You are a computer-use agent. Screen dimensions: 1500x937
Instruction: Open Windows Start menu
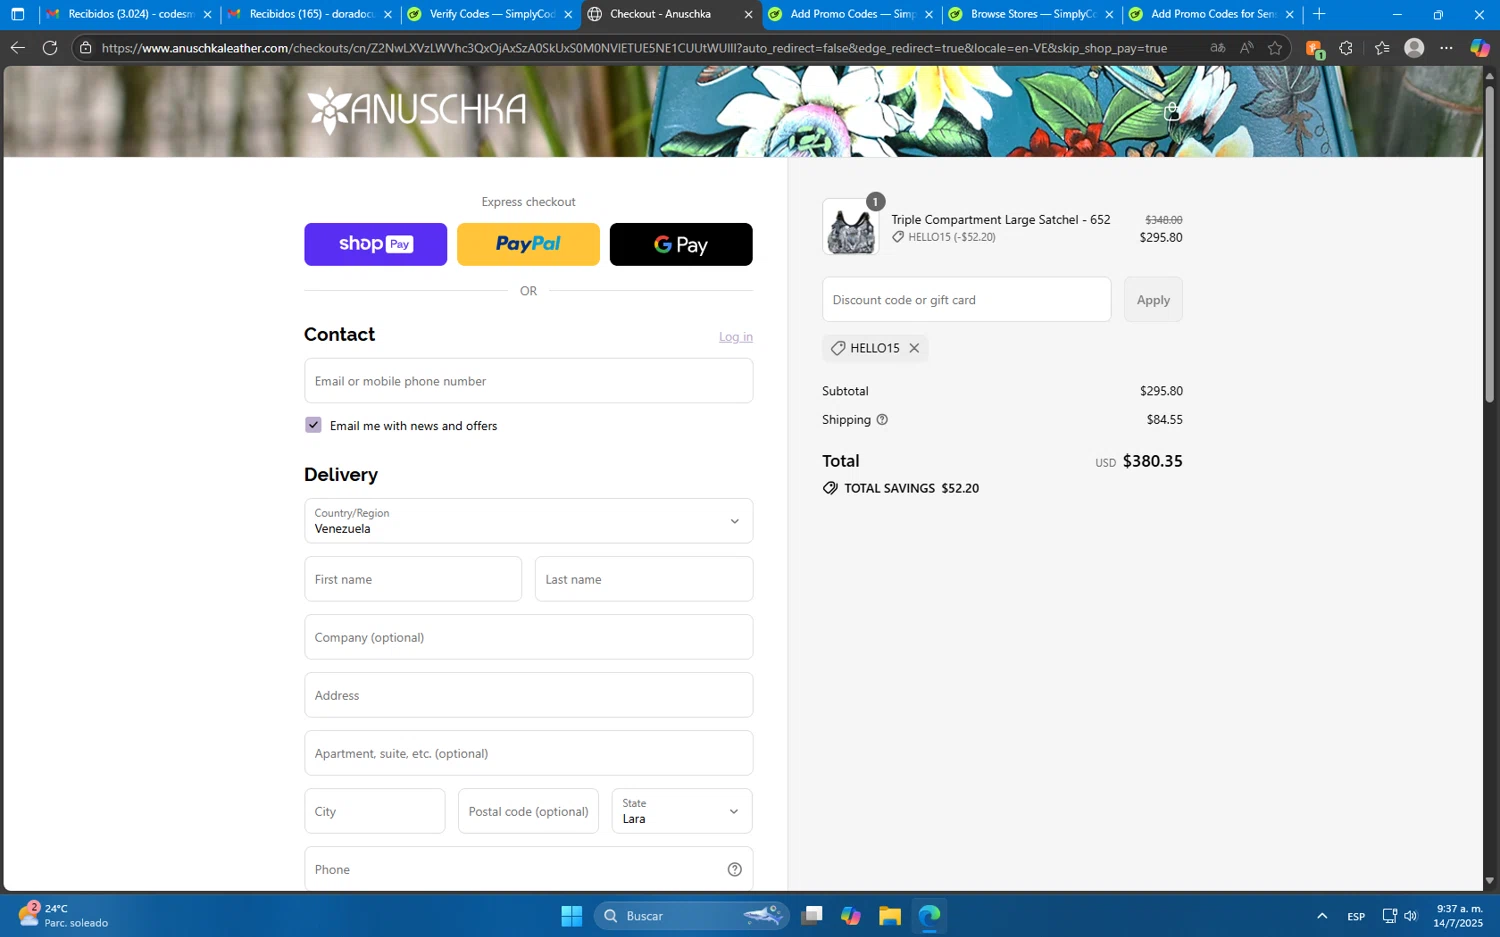click(572, 916)
